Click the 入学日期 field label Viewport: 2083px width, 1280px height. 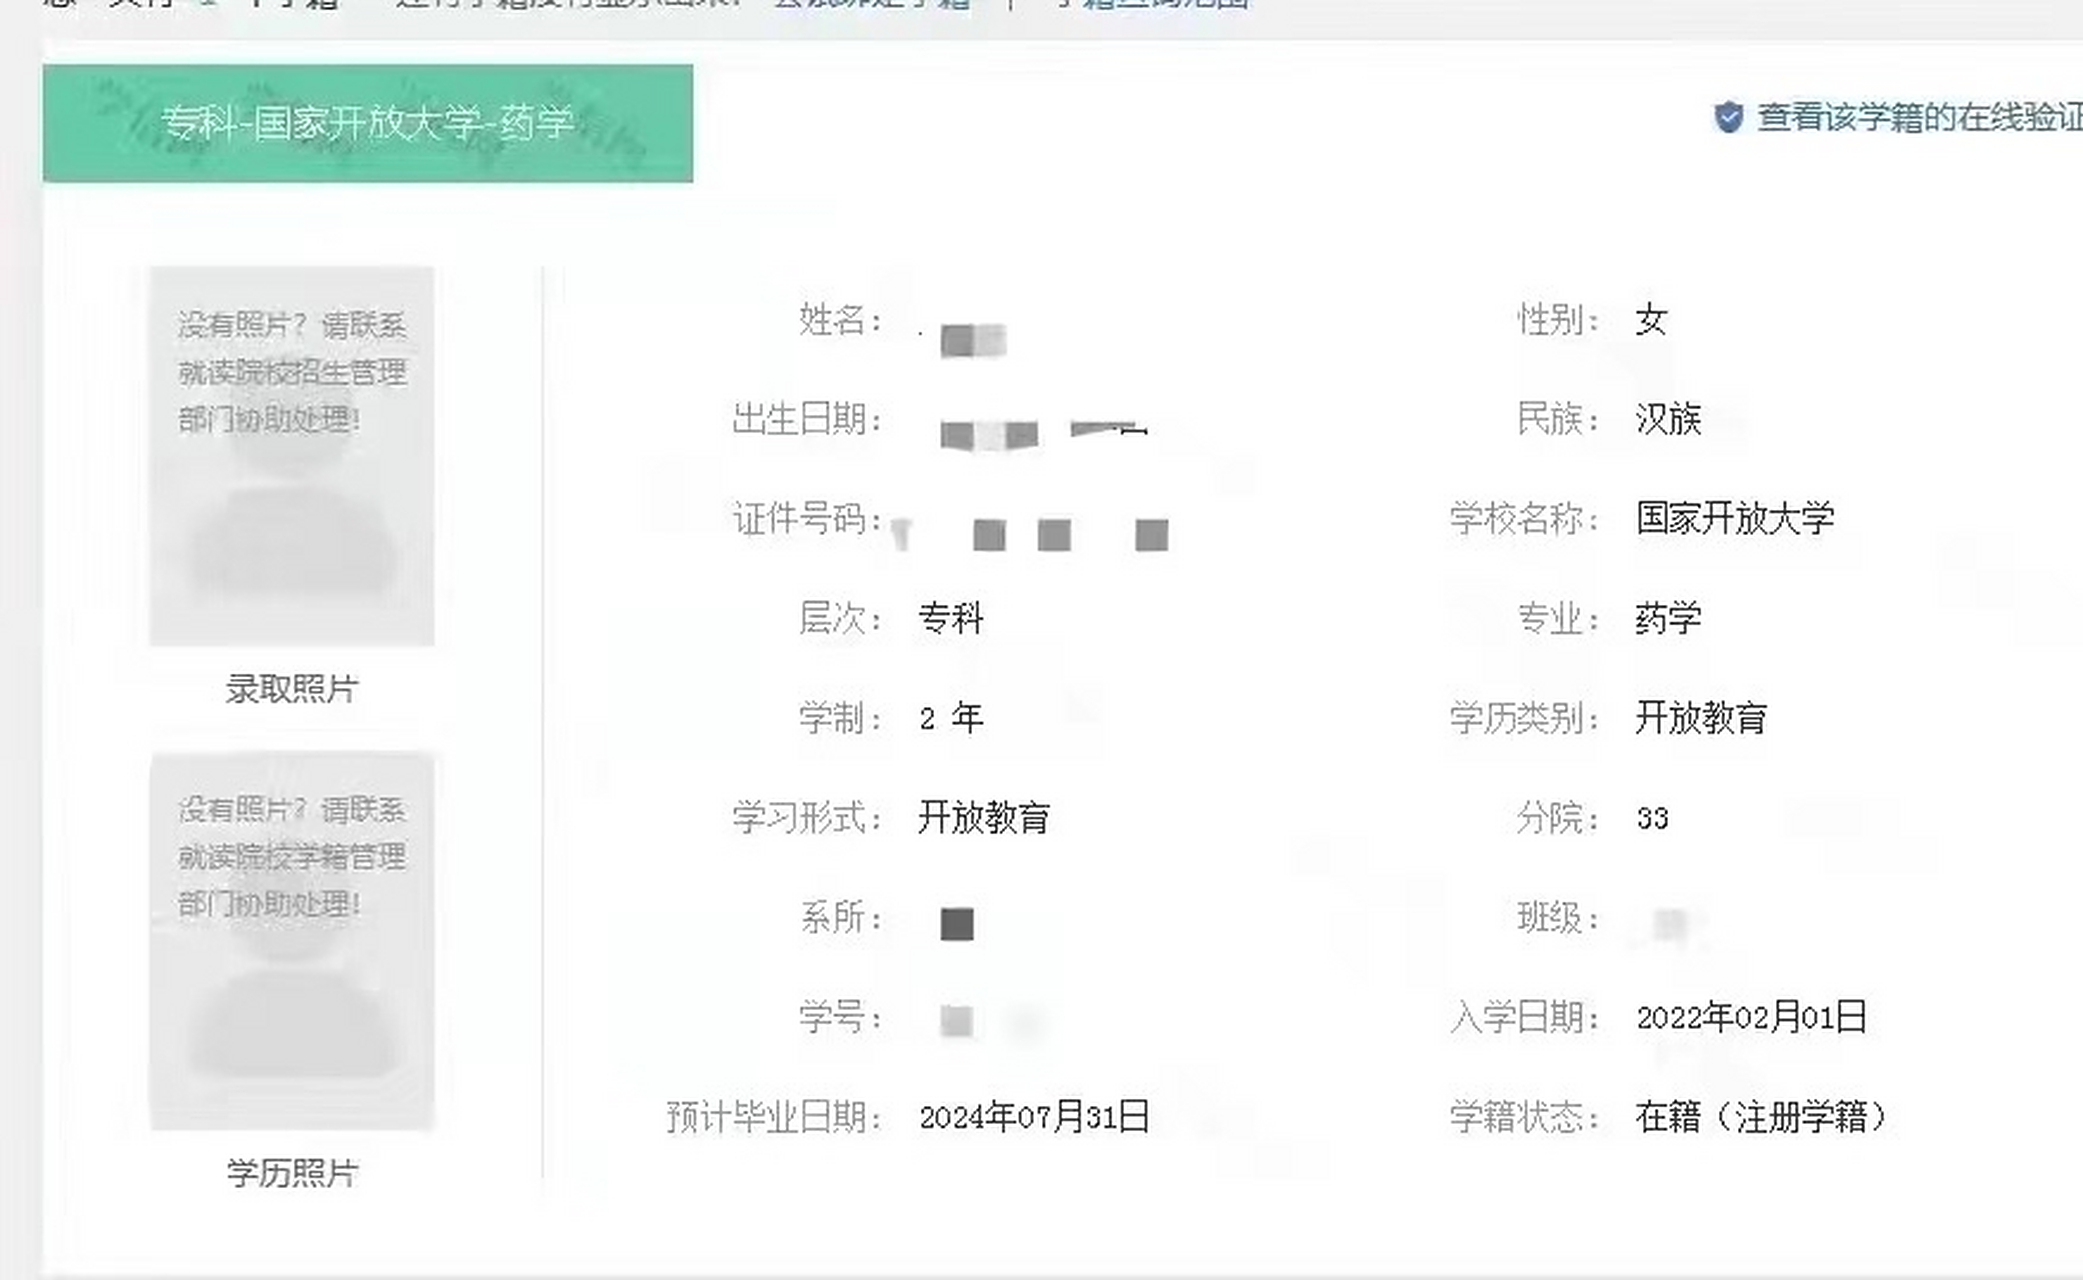coord(1525,1017)
